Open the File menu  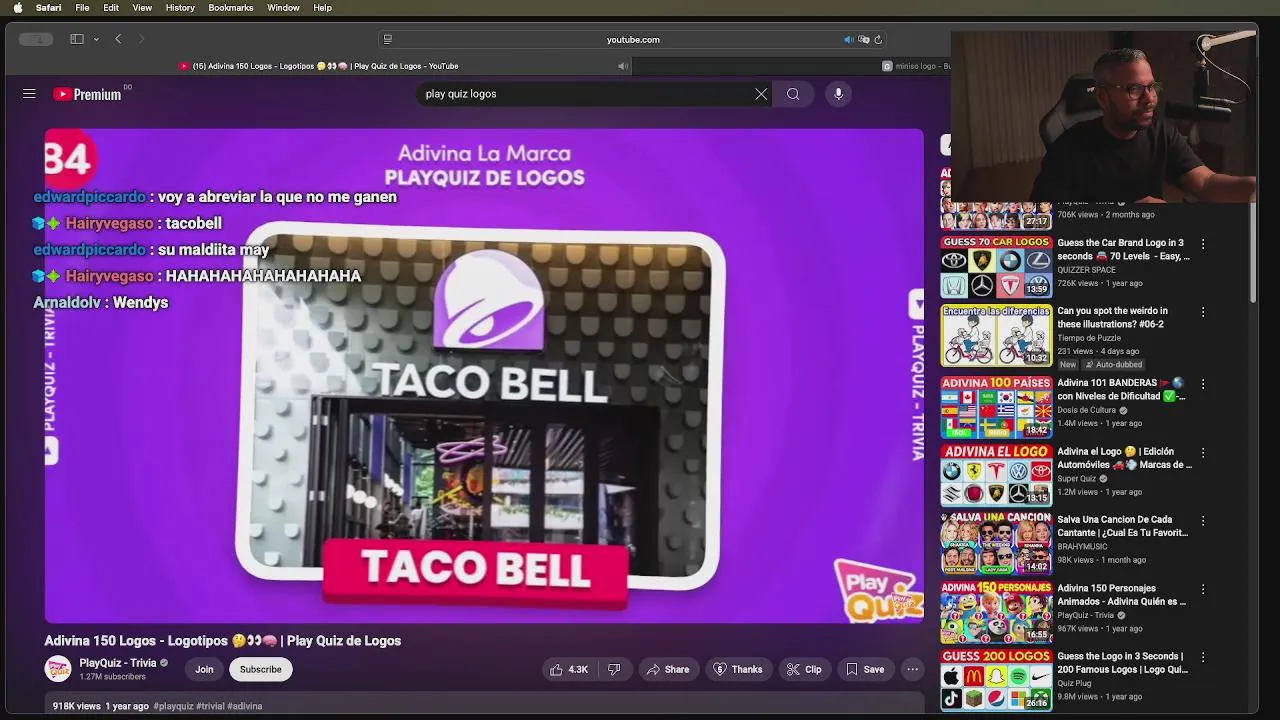[x=82, y=7]
